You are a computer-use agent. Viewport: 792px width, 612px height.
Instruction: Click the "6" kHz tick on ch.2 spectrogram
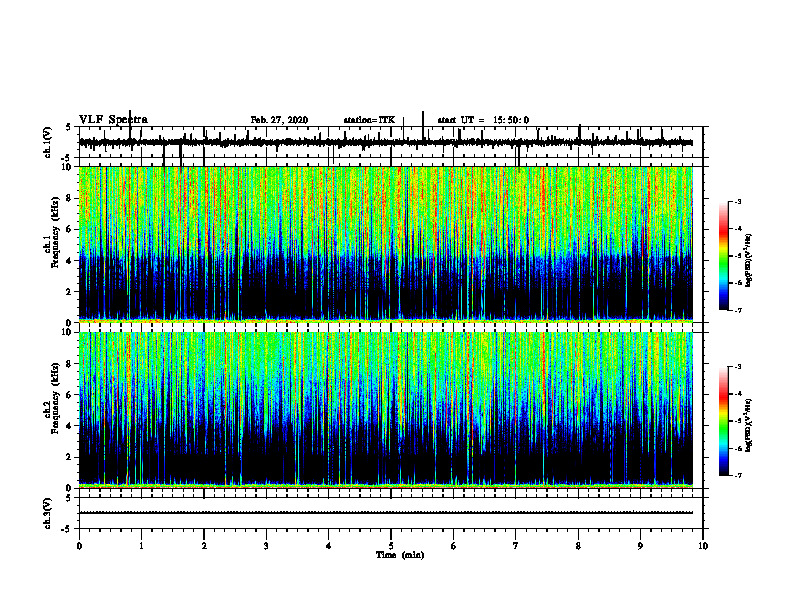(69, 395)
